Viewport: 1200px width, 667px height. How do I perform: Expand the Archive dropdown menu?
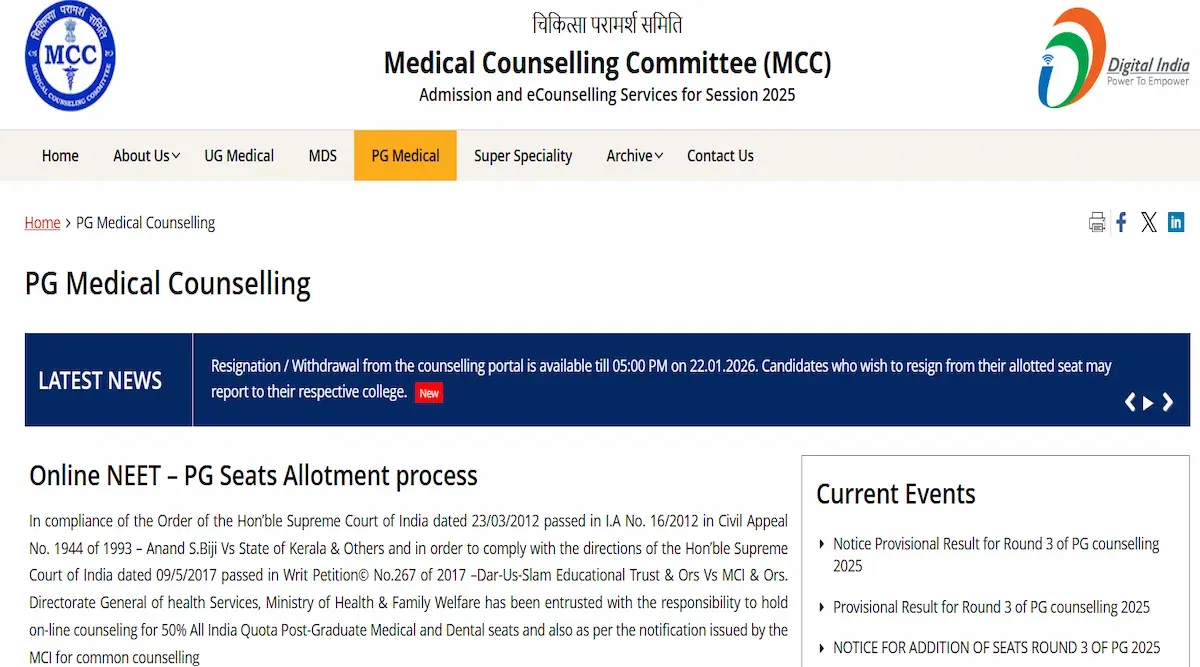pyautogui.click(x=634, y=156)
